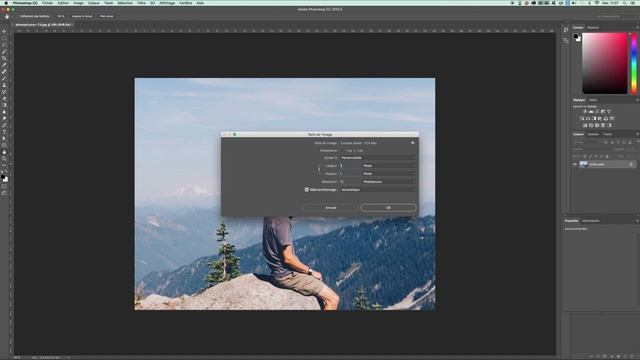Select the Lasso tool
This screenshot has height=360, width=640.
tap(4, 45)
